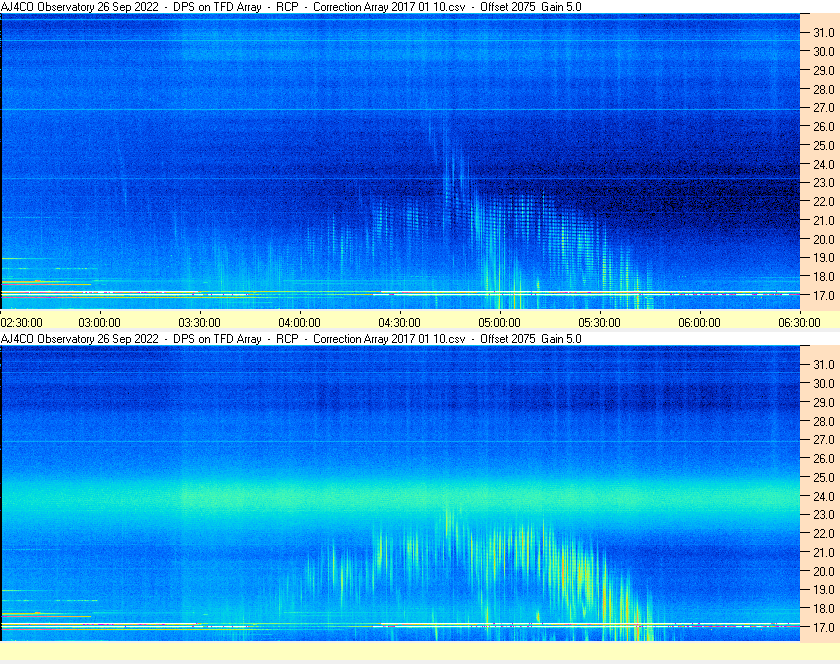The height and width of the screenshot is (664, 840).
Task: Select the 29.0 label on upper spectrogram axis
Action: 824,70
